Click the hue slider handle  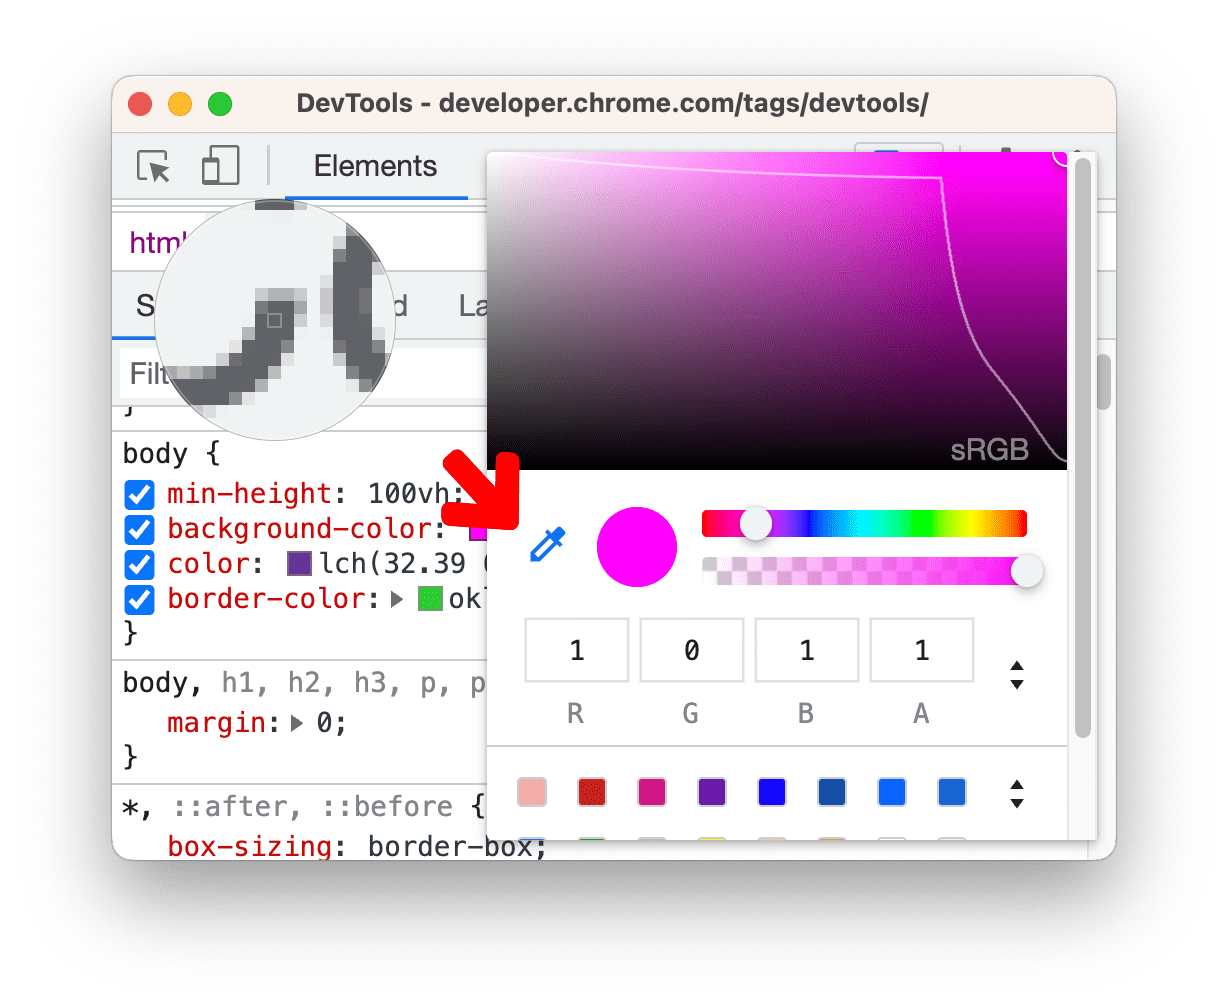coord(755,523)
